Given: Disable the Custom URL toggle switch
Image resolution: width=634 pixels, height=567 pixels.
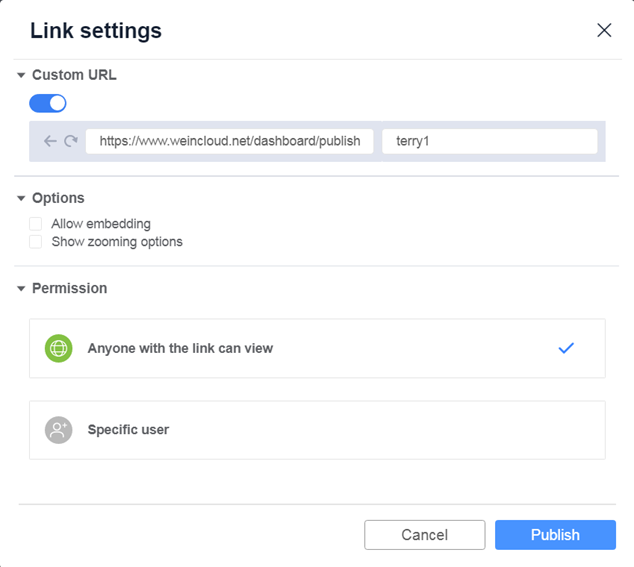Looking at the screenshot, I should [48, 104].
